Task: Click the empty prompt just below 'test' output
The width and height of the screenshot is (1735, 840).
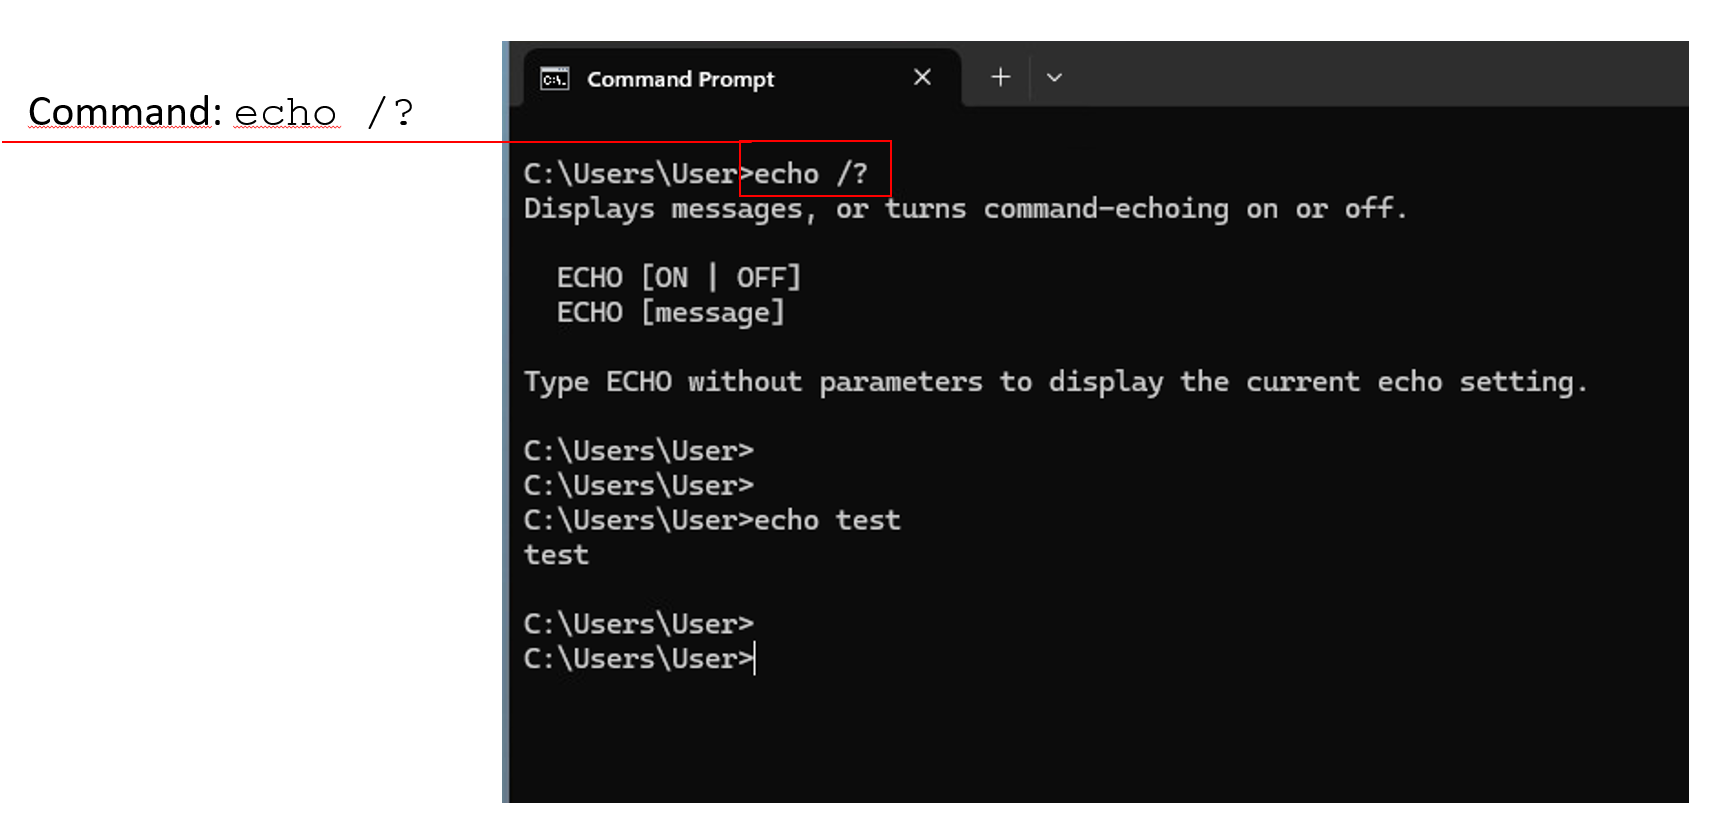Action: [638, 624]
